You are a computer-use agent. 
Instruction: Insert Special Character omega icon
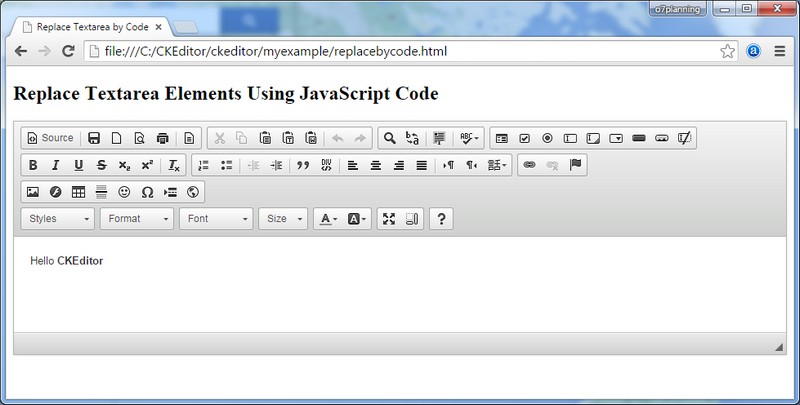[x=147, y=192]
